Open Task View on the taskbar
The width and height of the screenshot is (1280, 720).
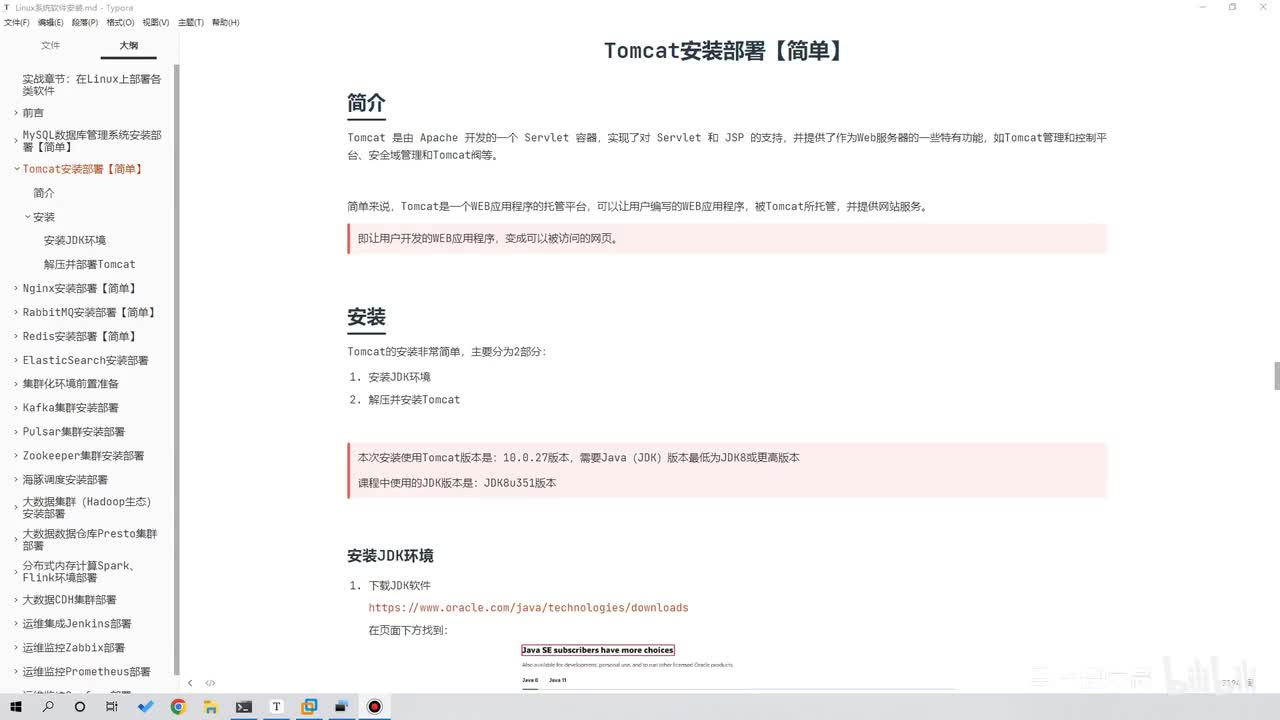coord(112,706)
